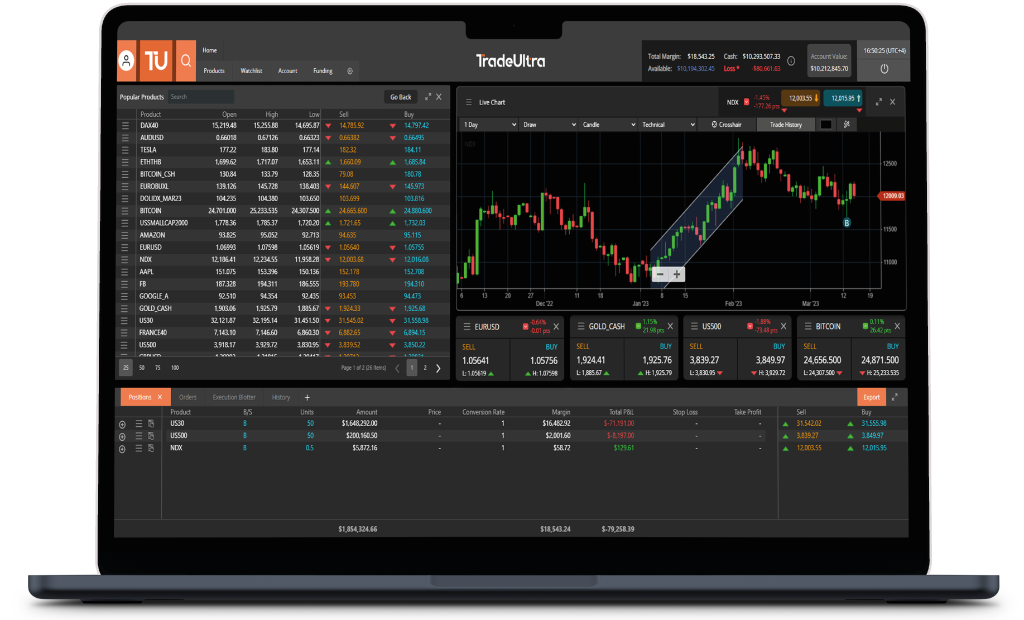Toggle Trade History on the chart
Image resolution: width=1024 pixels, height=620 pixels.
click(x=786, y=125)
